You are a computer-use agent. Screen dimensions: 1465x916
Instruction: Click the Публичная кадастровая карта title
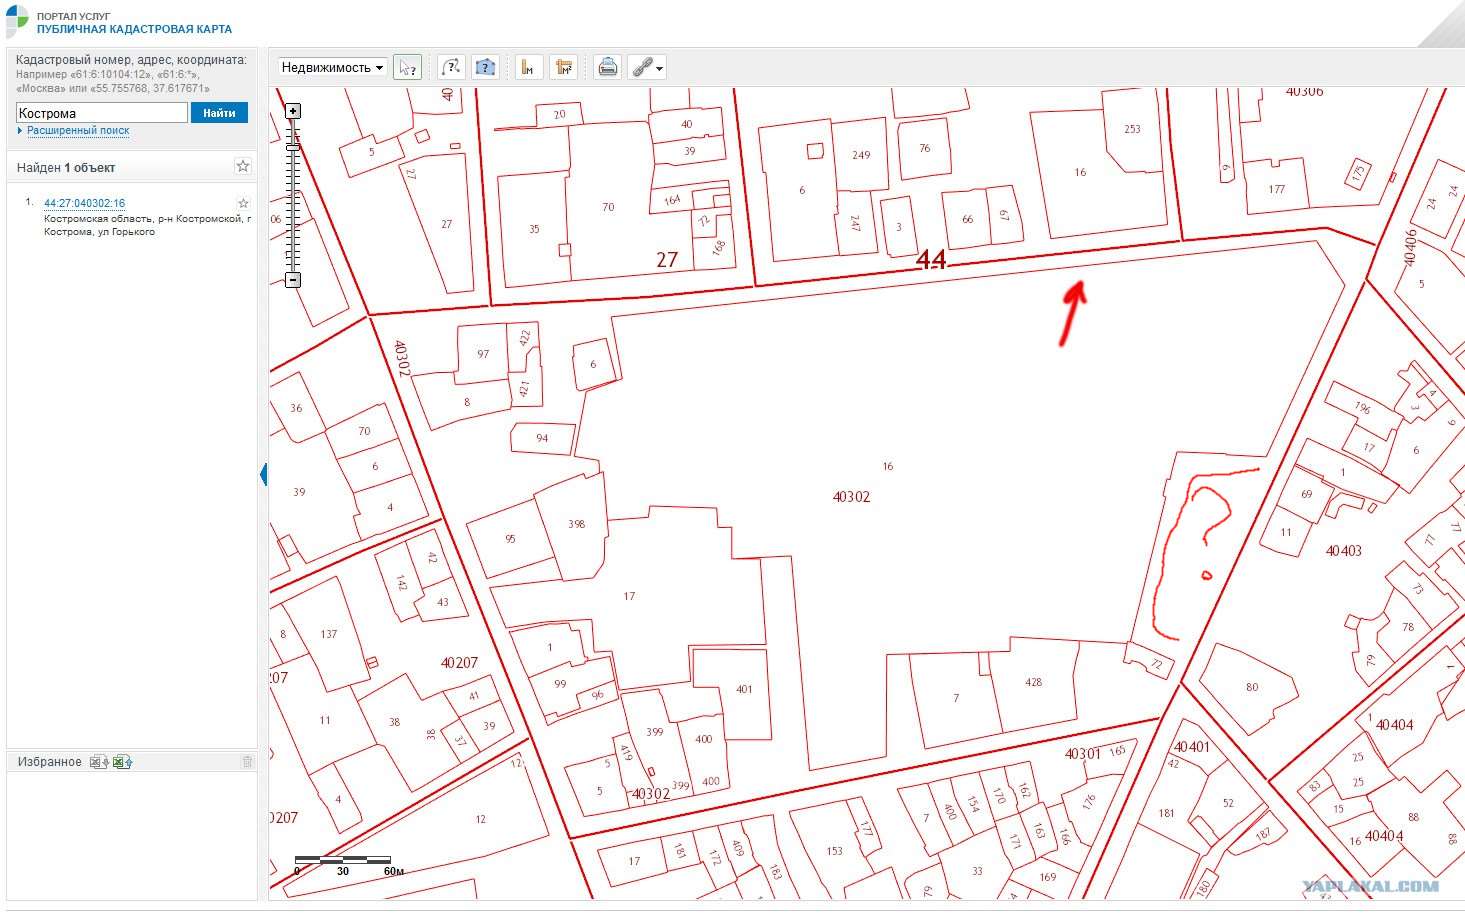134,30
